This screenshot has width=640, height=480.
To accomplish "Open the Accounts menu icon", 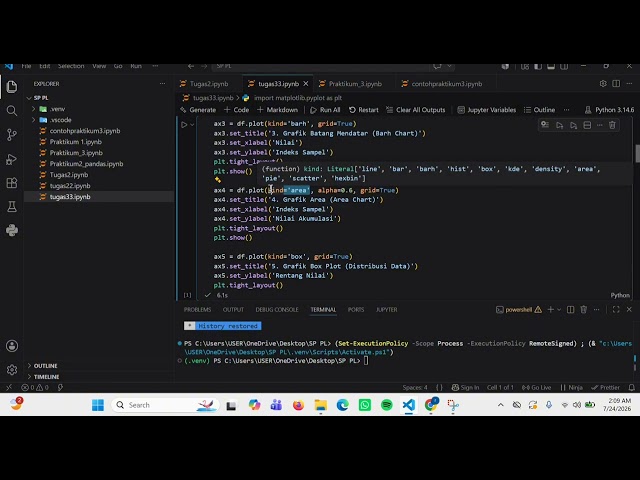I will 12,346.
